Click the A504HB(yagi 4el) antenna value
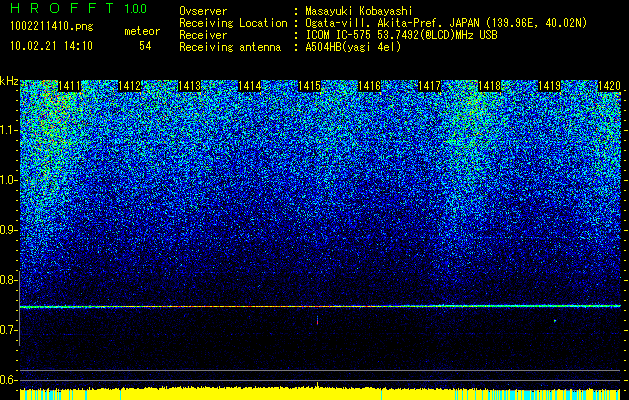This screenshot has height=400, width=629. [353, 47]
